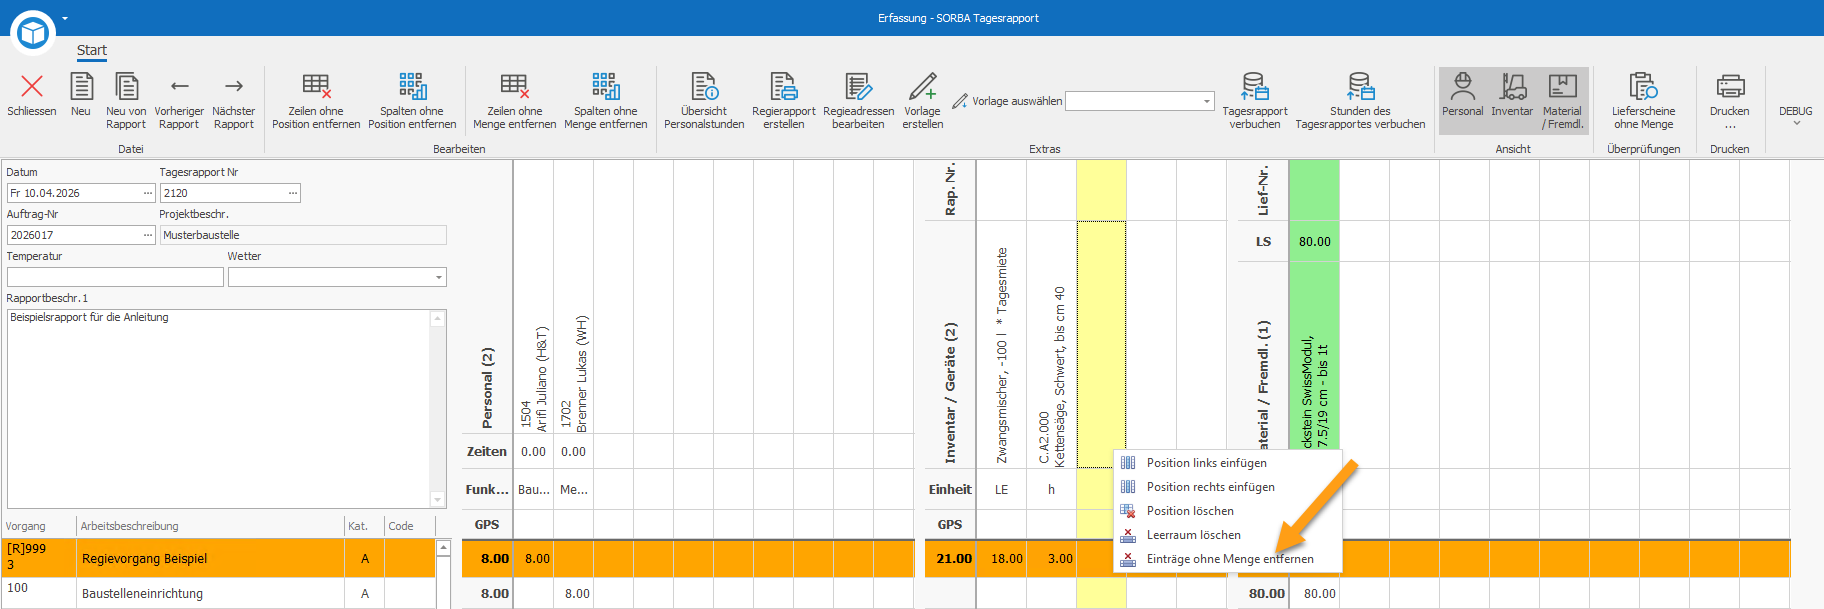
Task: Remove Zeilen ohne Position entfernen
Action: (x=316, y=100)
